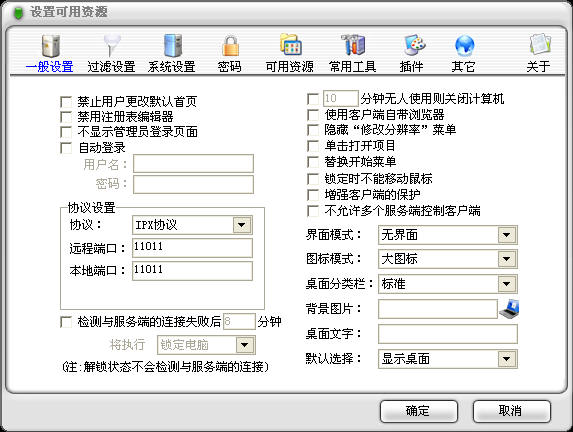The image size is (573, 432).
Task: Cancel dialog with 取消 button
Action: 512,411
